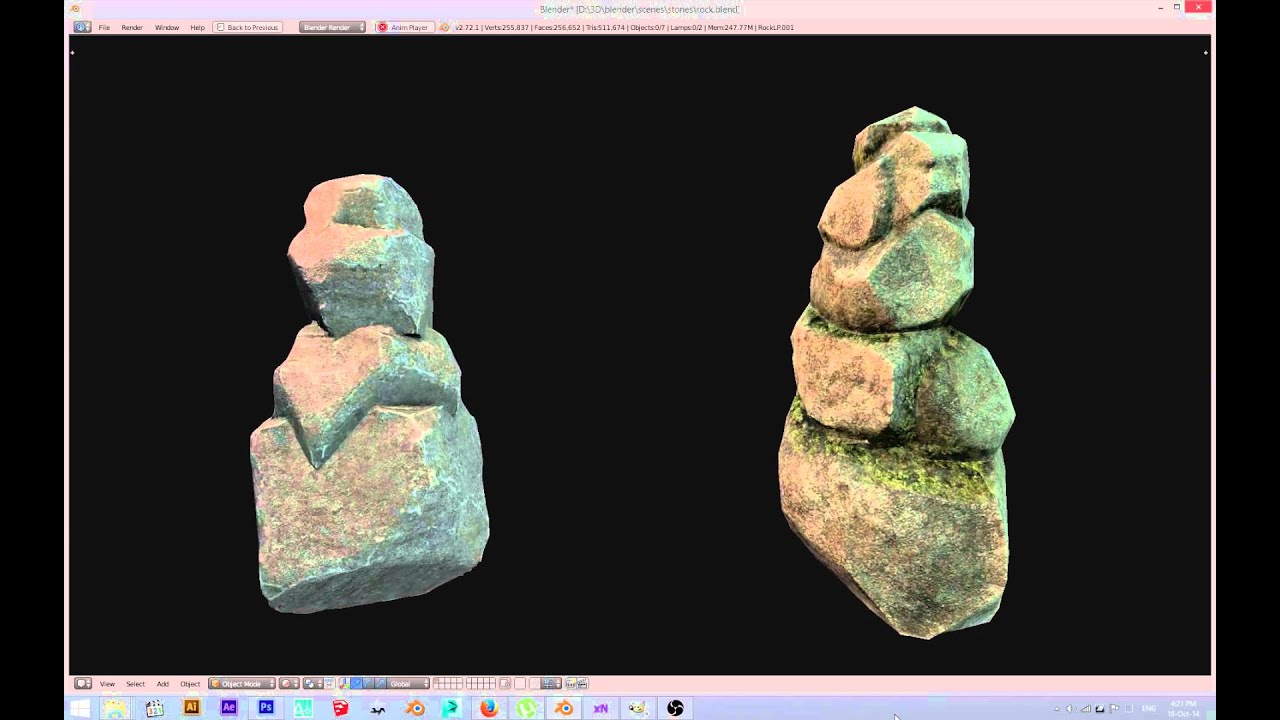Open File Explorer from taskbar
The height and width of the screenshot is (720, 1280).
(x=116, y=708)
